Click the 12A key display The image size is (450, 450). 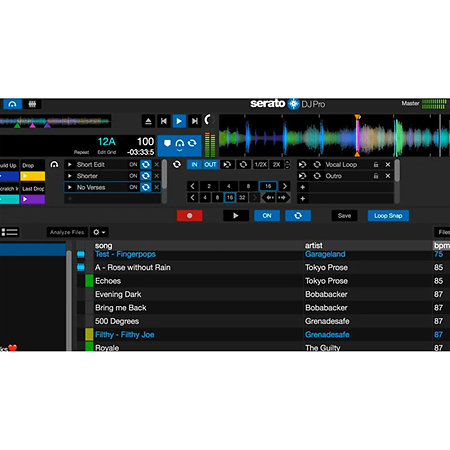click(106, 142)
